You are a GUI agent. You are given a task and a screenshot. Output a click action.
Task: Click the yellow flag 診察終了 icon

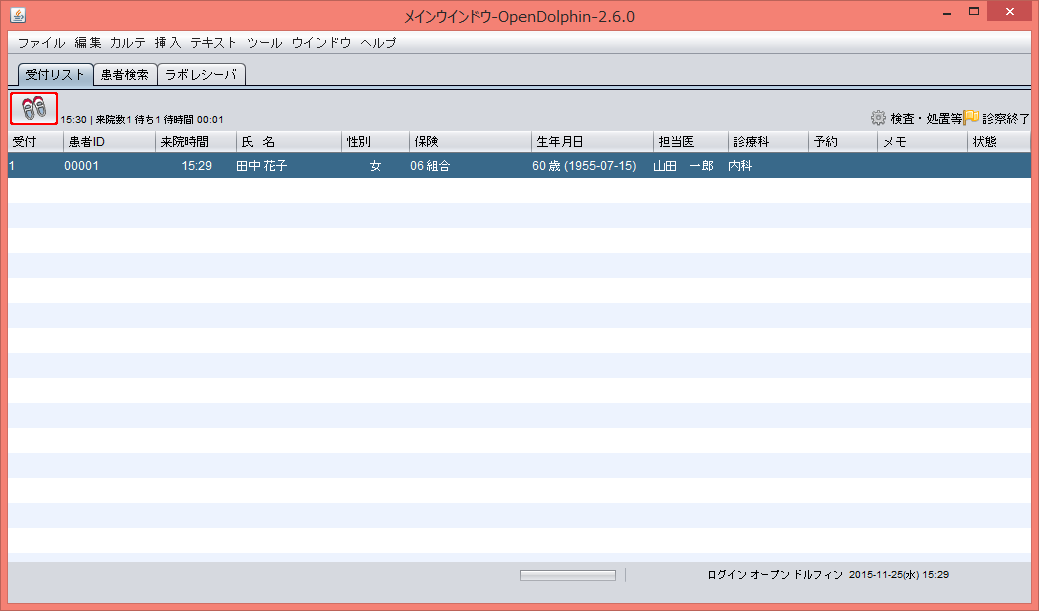pyautogui.click(x=972, y=117)
